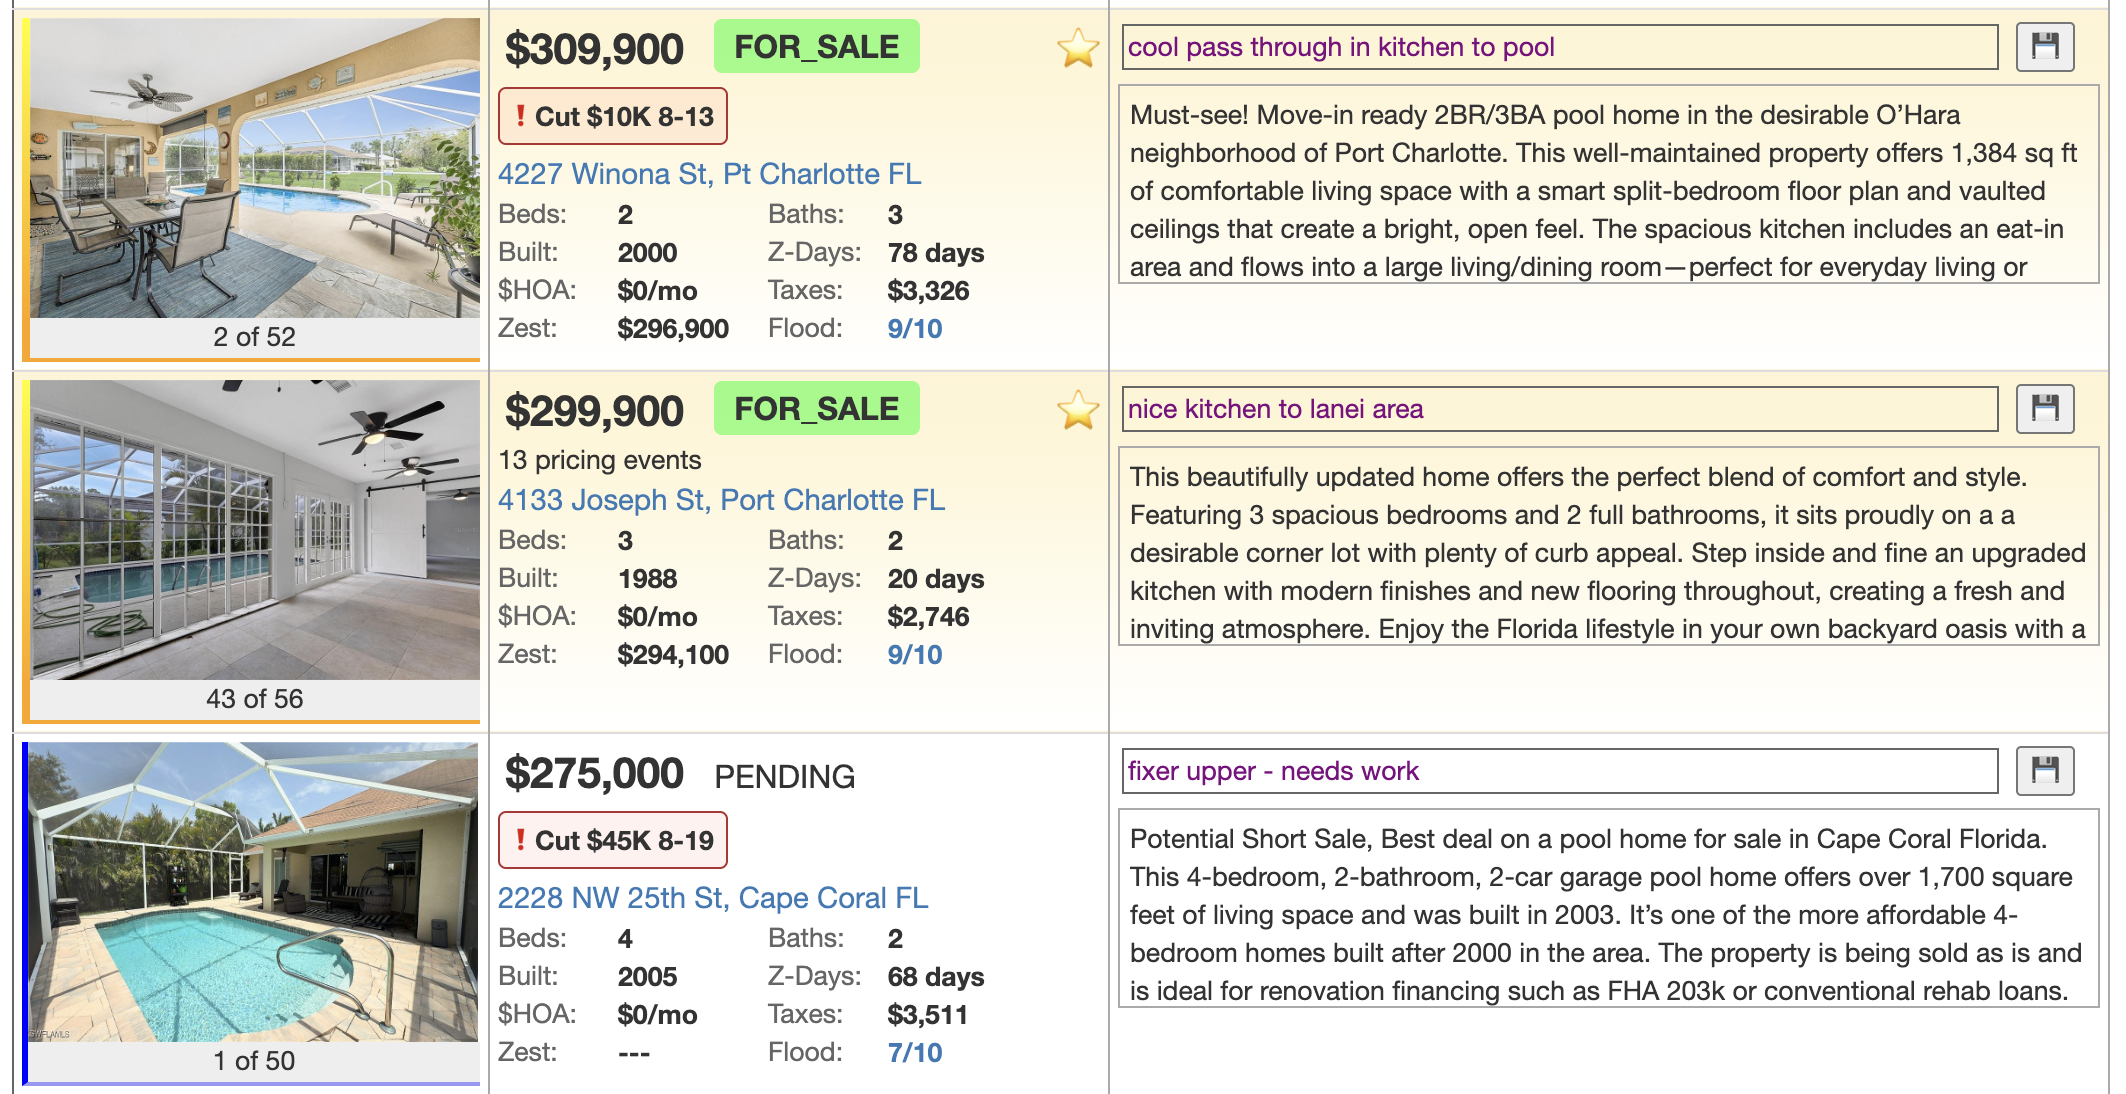Screen dimensions: 2126x1094
Task: Open the Cape Coral pool photo thumbnail
Action: pos(254,892)
